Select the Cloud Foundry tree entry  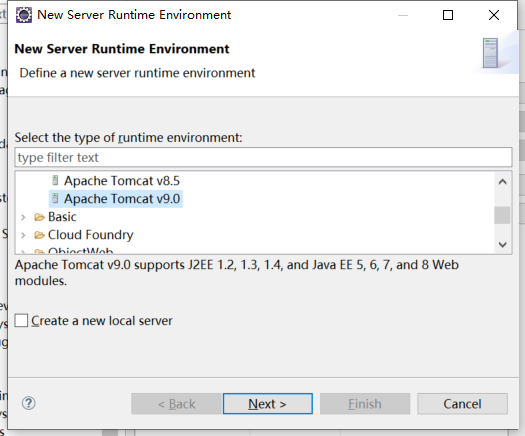click(90, 235)
